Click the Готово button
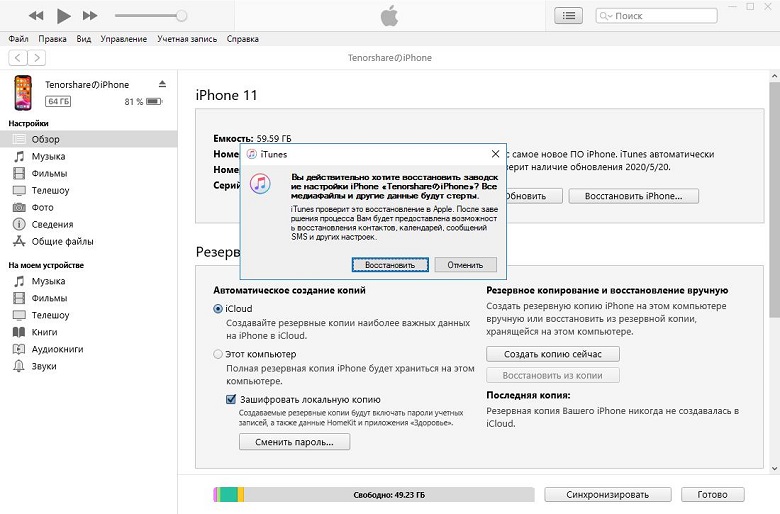The width and height of the screenshot is (780, 514). [712, 495]
